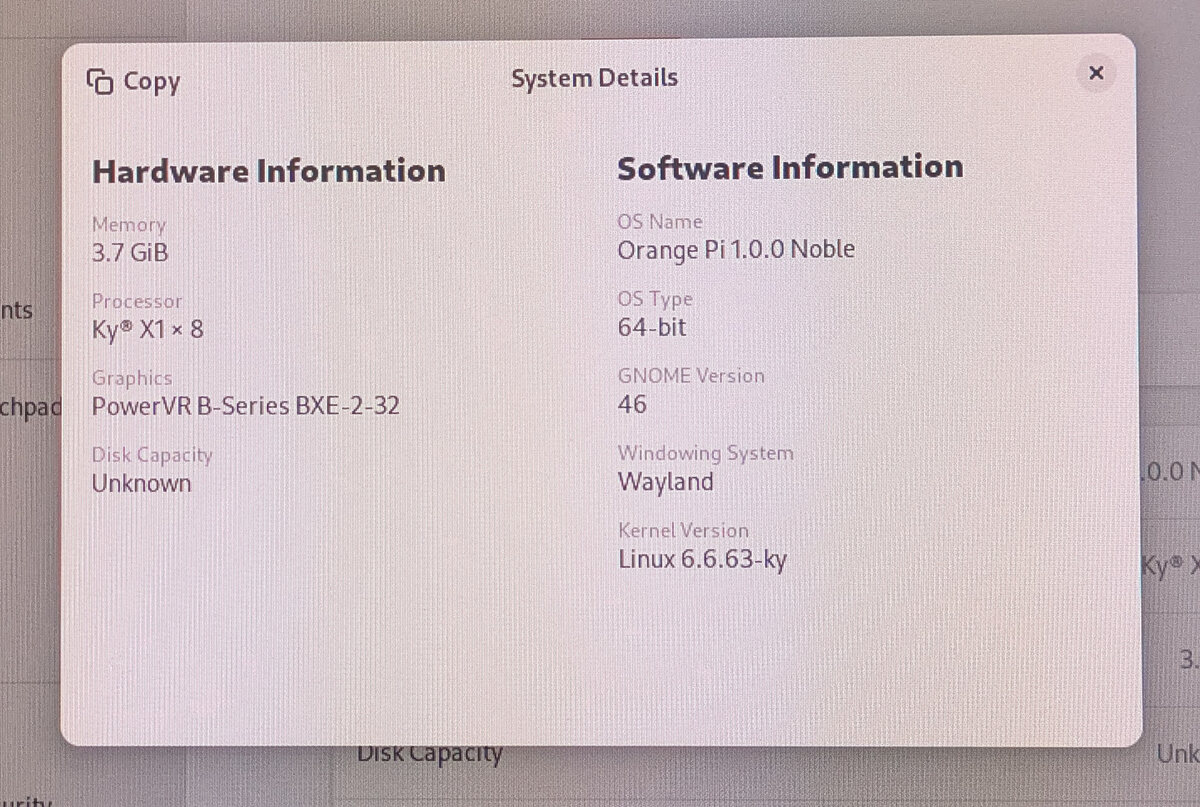The height and width of the screenshot is (807, 1200).
Task: Click the 3.7 GiB memory value
Action: click(x=130, y=252)
